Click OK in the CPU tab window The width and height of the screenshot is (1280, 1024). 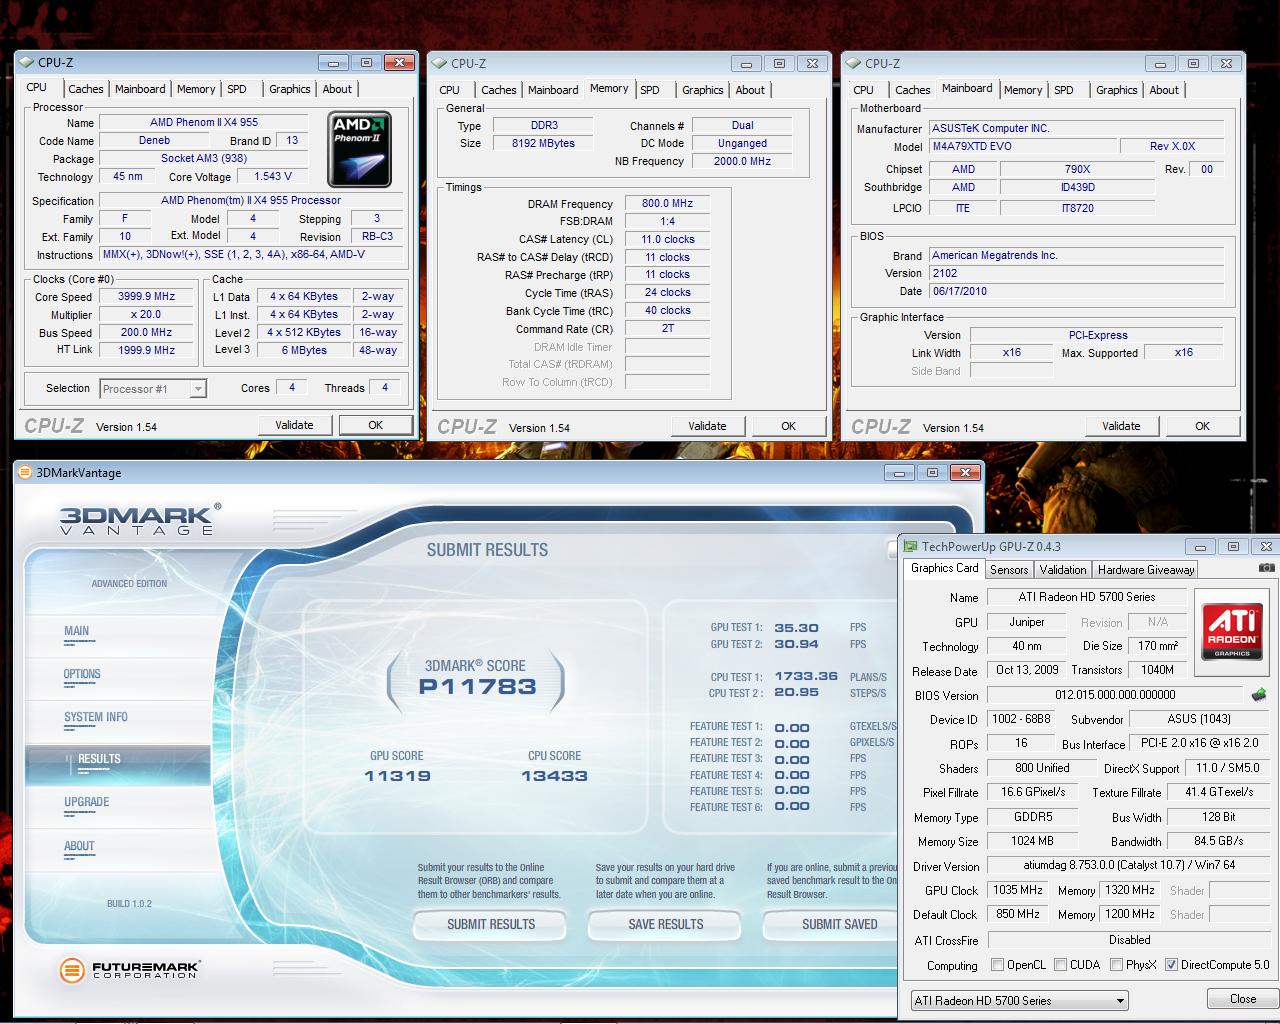tap(376, 425)
